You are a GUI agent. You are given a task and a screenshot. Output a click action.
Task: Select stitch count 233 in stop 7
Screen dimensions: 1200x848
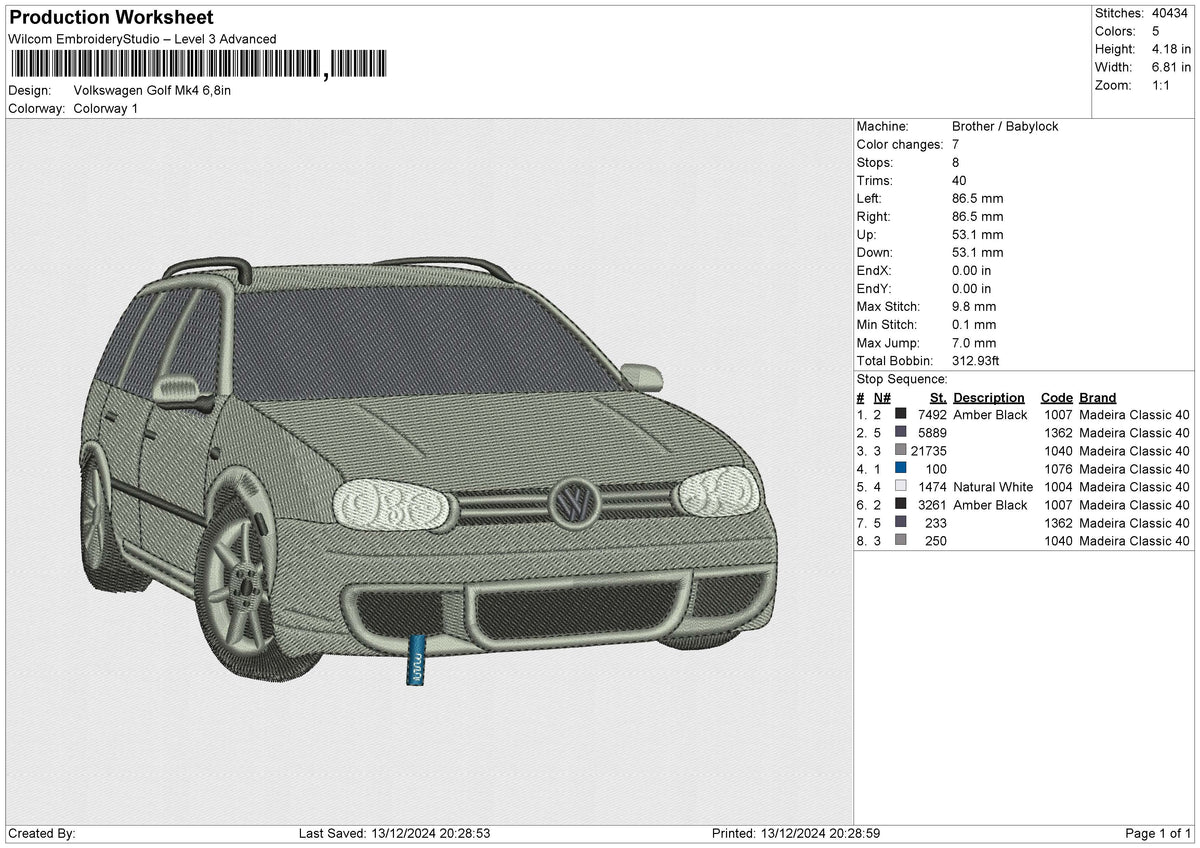936,523
